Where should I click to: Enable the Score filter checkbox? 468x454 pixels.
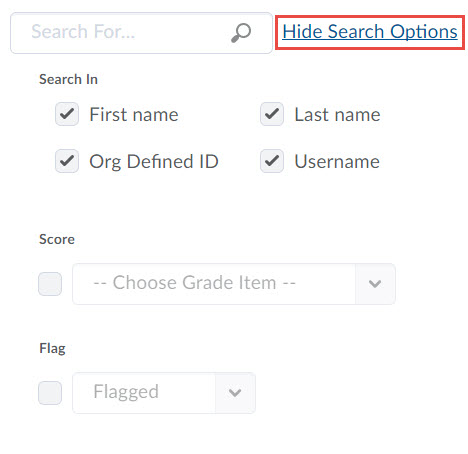click(50, 284)
